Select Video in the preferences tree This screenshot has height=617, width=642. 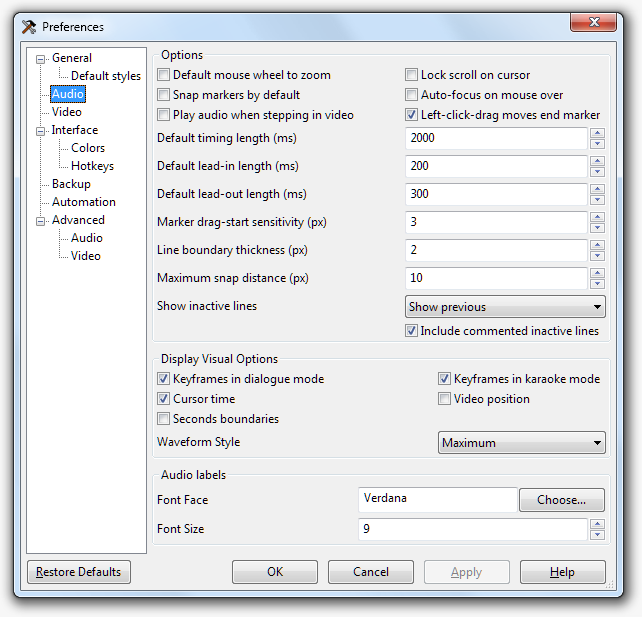67,112
